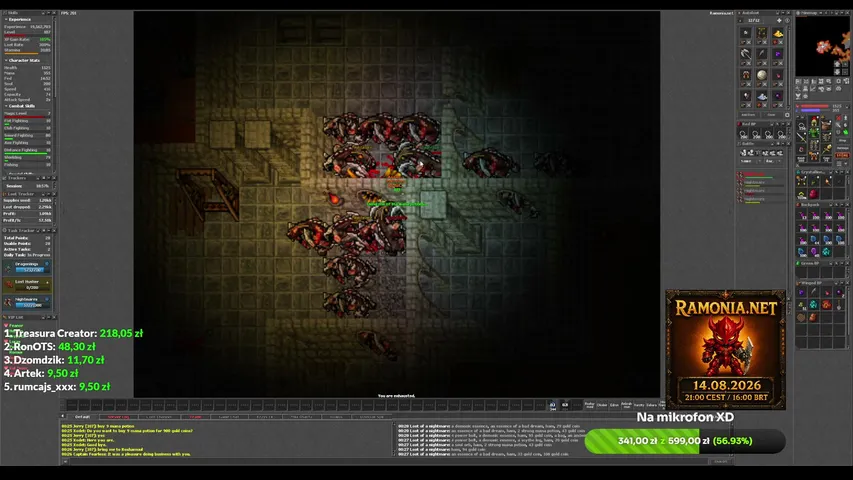Select the teal gem in Winged BP
This screenshot has width=853, height=480.
click(x=814, y=305)
